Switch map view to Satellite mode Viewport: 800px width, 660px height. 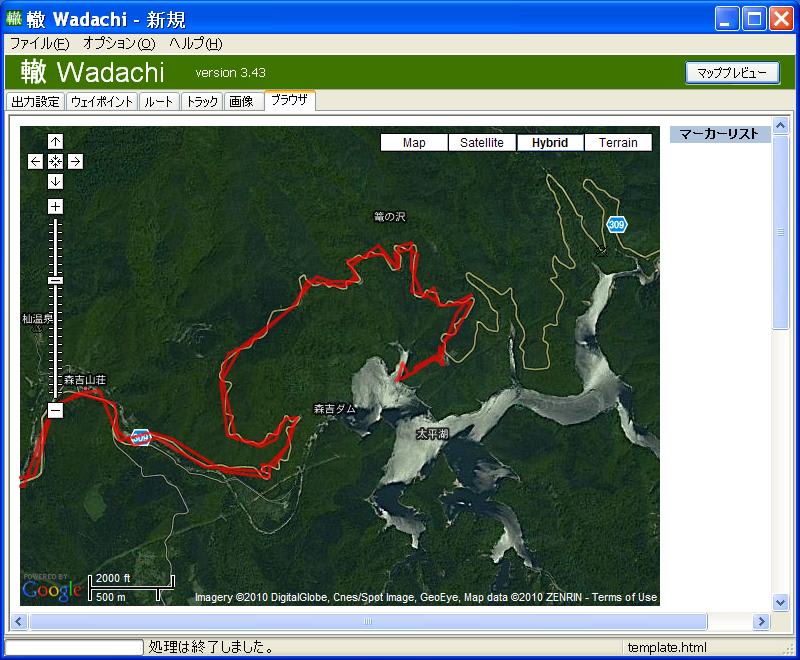pyautogui.click(x=482, y=142)
